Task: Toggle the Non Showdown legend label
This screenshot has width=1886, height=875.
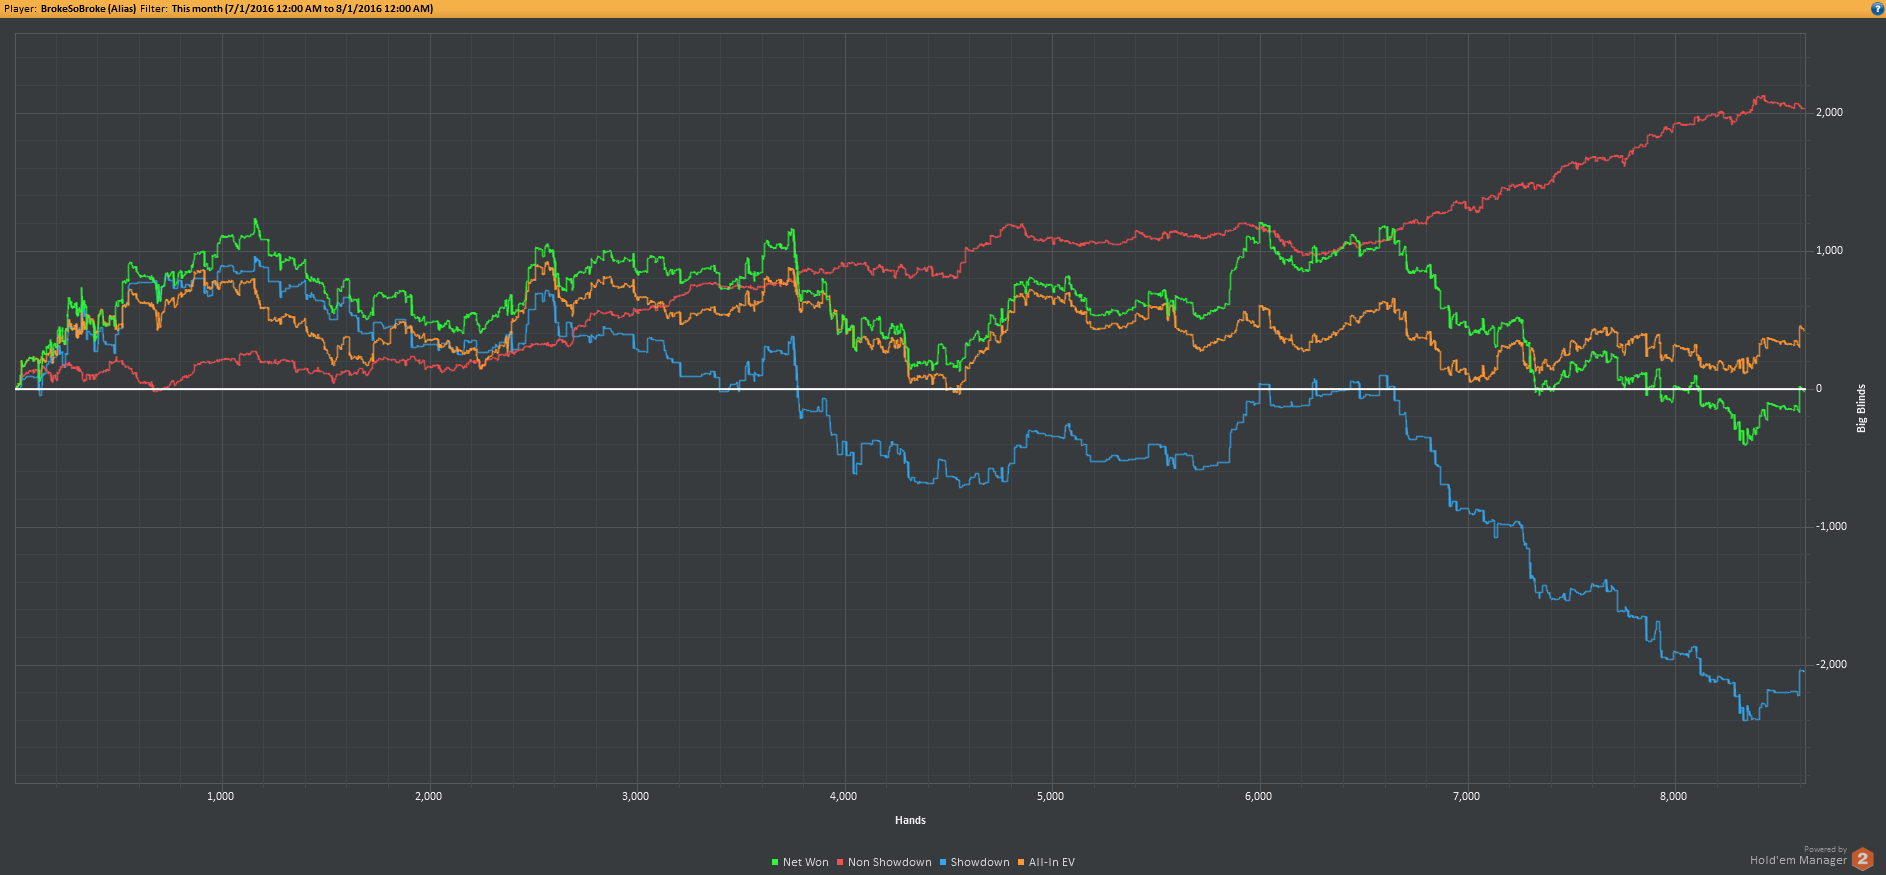Action: click(x=890, y=862)
